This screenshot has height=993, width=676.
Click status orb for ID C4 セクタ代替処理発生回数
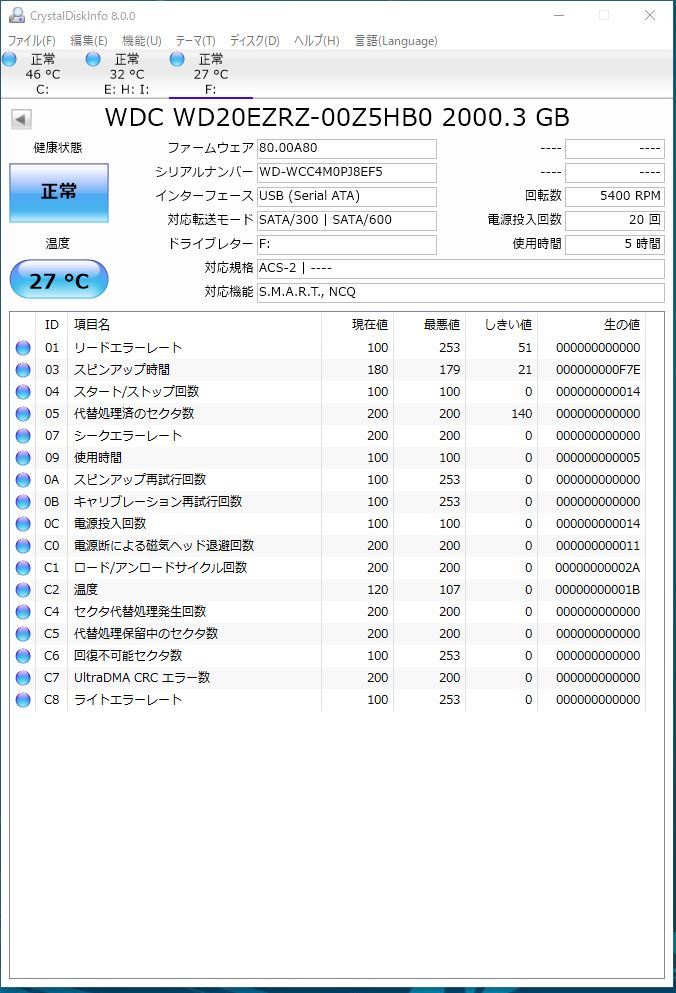pos(23,612)
